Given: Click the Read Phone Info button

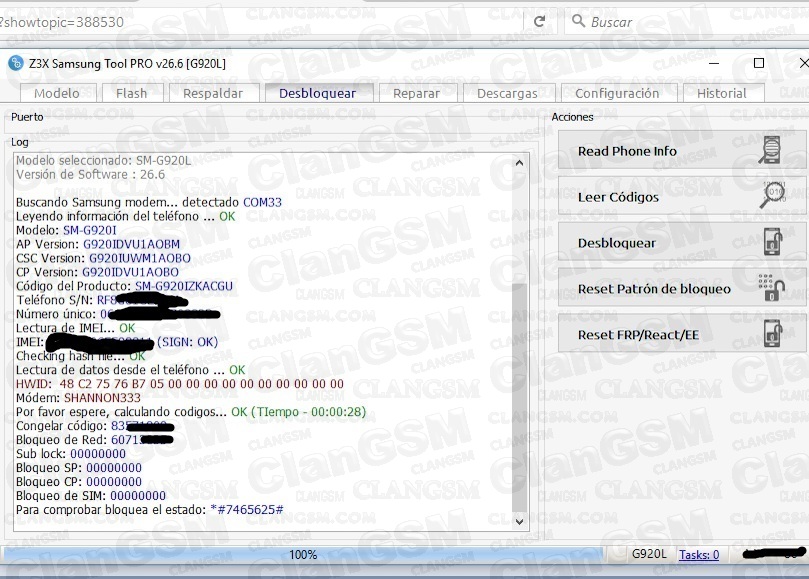Looking at the screenshot, I should click(x=682, y=150).
